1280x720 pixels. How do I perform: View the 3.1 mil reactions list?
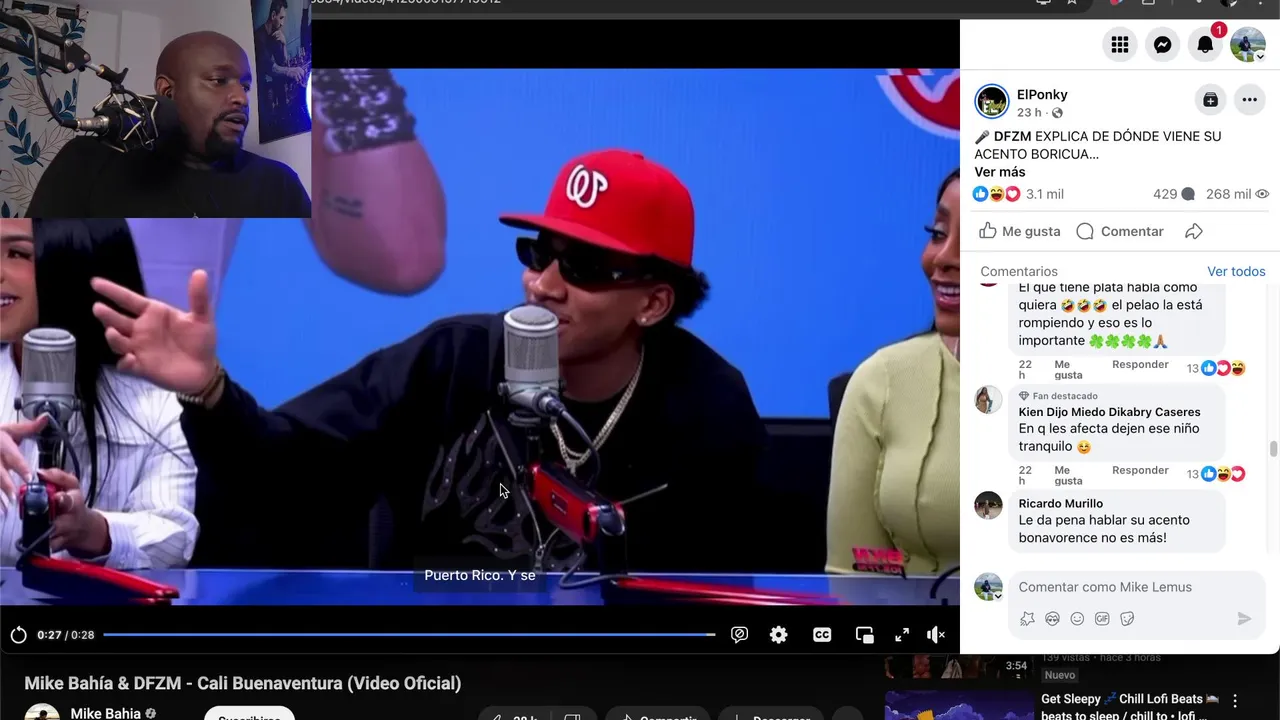1018,194
